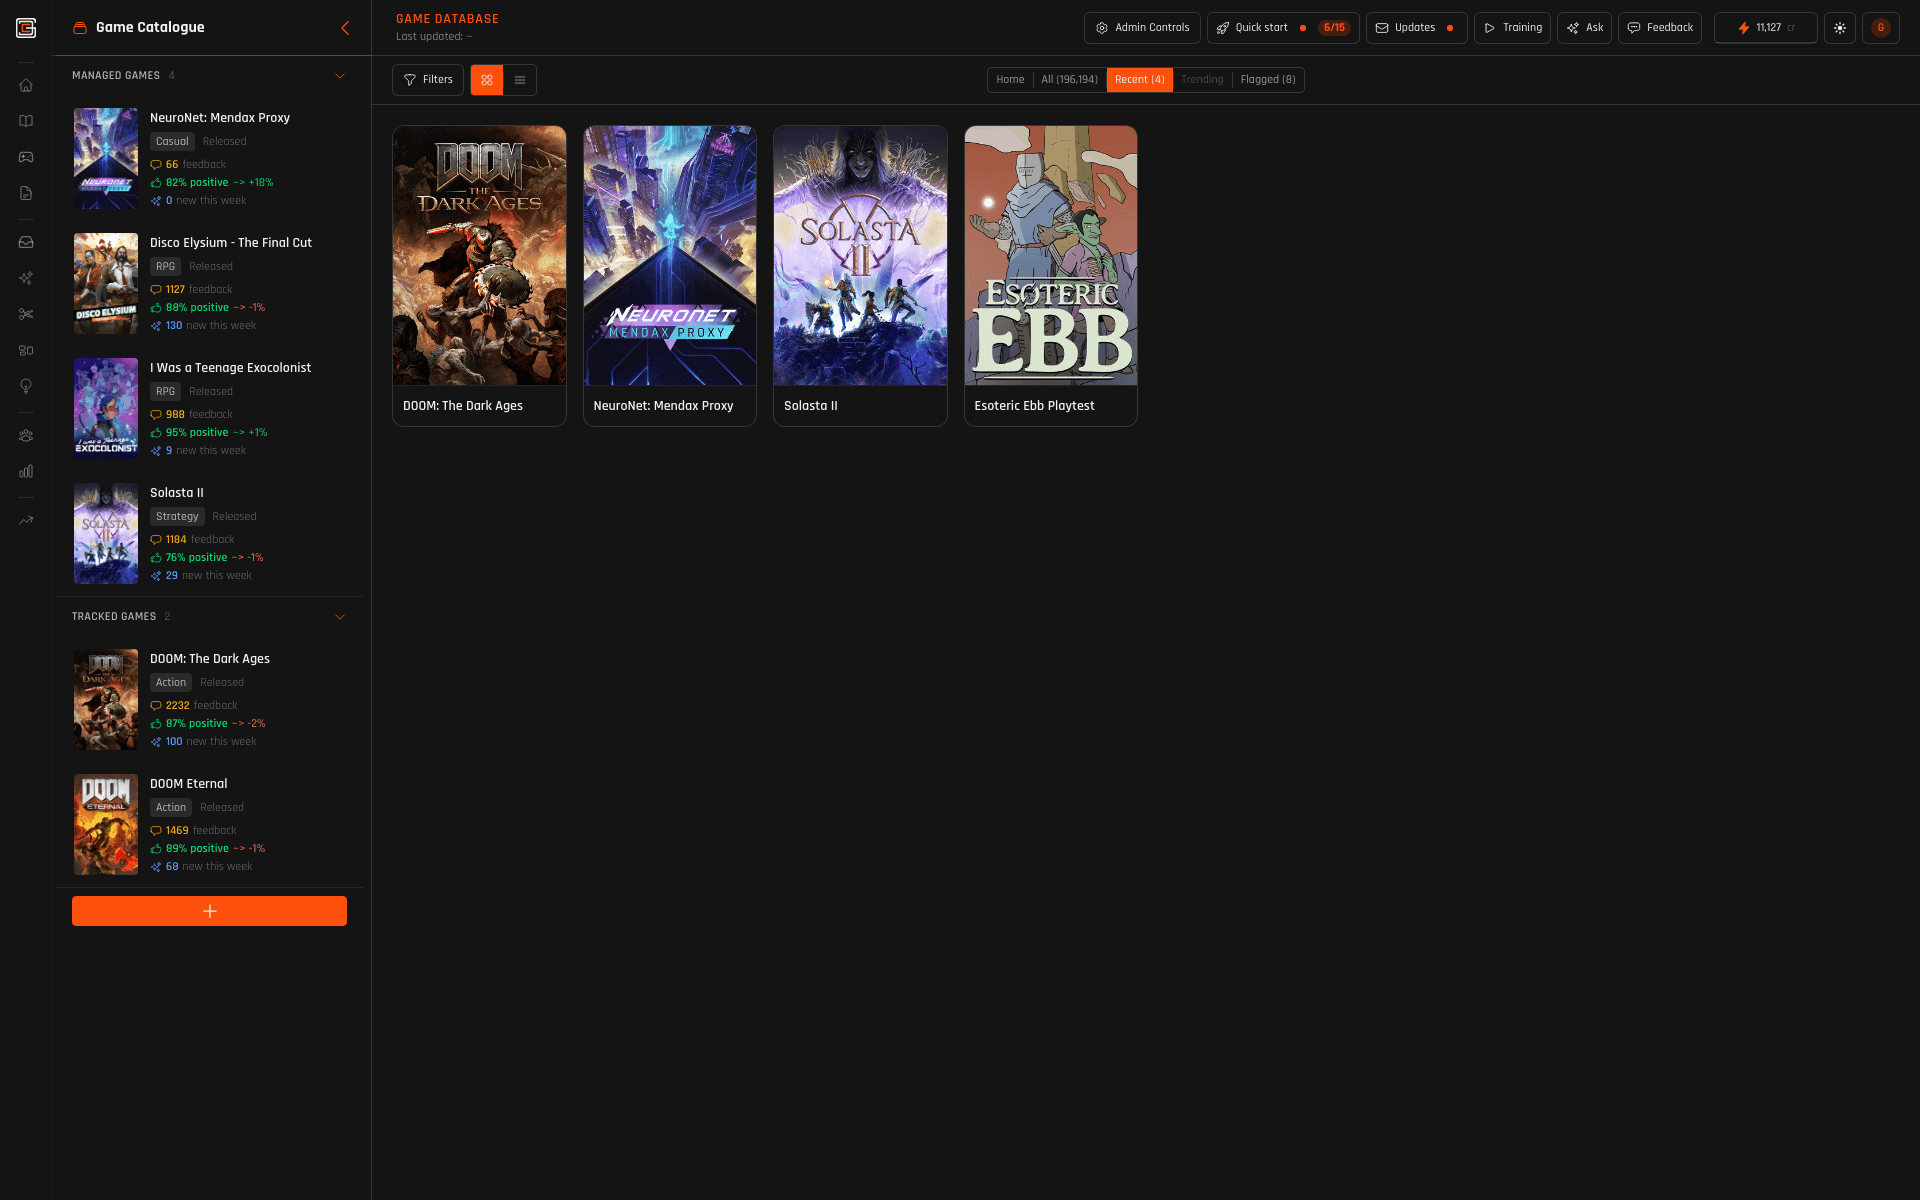The width and height of the screenshot is (1920, 1200).
Task: Open the lightbulb insights sidebar icon
Action: (x=26, y=386)
